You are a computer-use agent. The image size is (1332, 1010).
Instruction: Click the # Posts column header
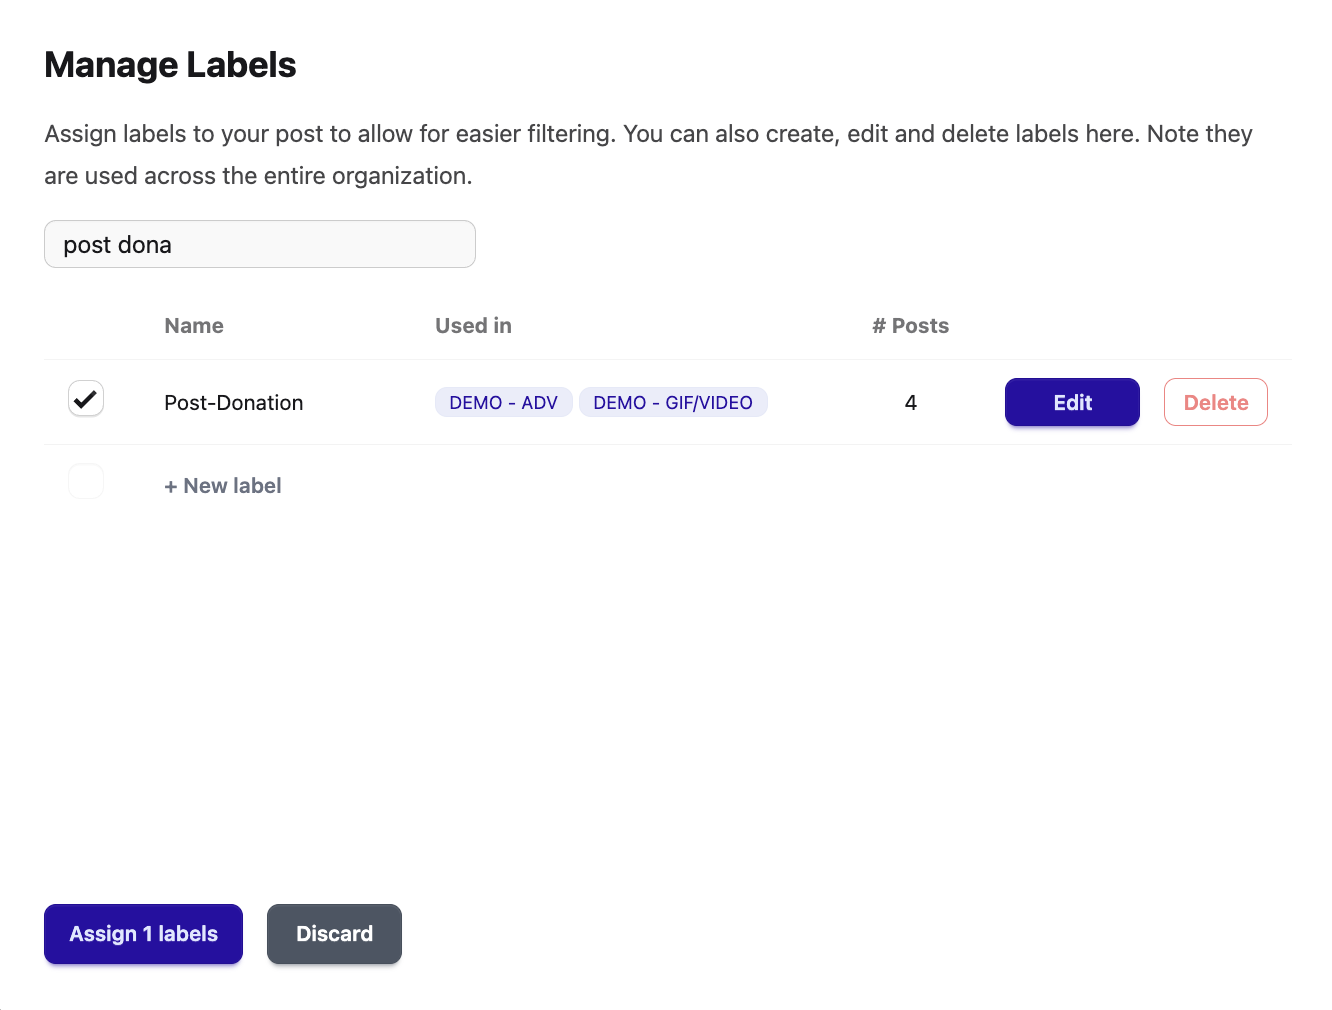(910, 326)
